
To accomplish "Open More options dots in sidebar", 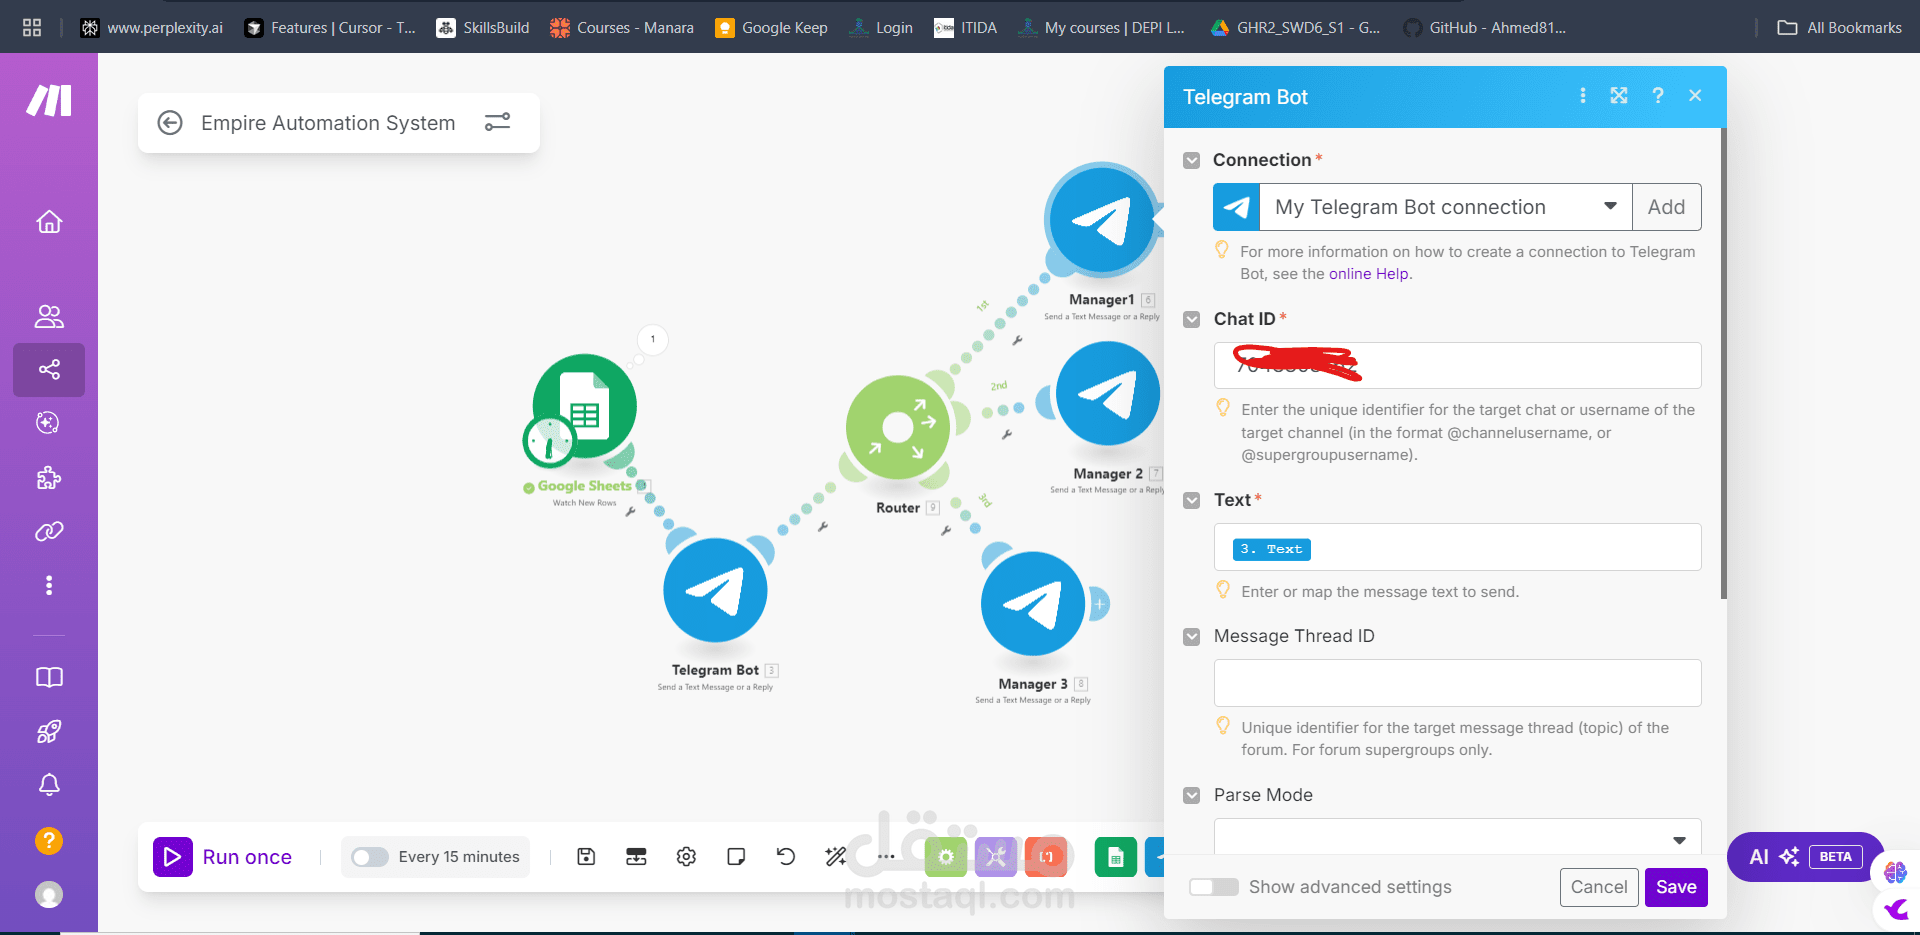I will (49, 585).
